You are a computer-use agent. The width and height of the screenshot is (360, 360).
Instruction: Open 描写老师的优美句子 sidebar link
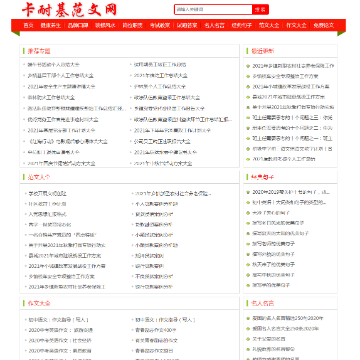click(x=274, y=244)
